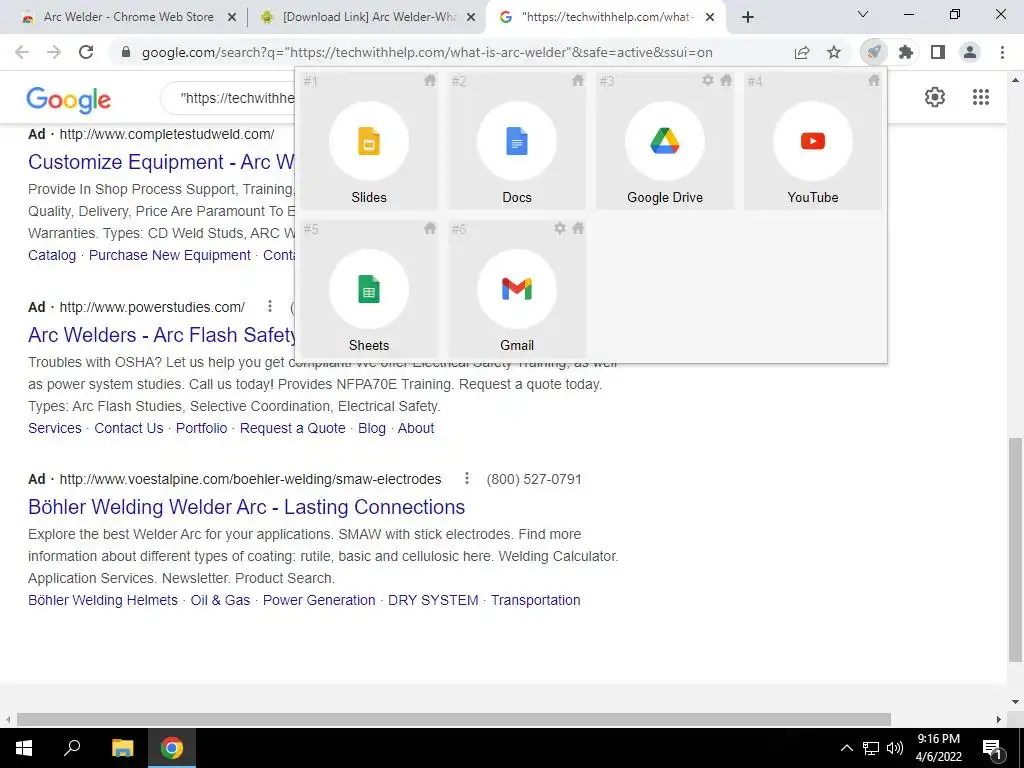Open options for the powerstudies.com ad

tap(270, 306)
